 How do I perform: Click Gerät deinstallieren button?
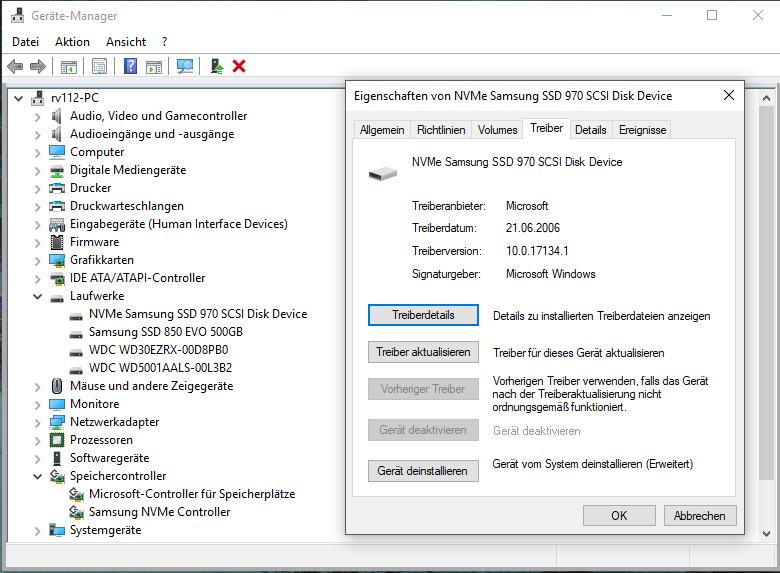[x=423, y=471]
